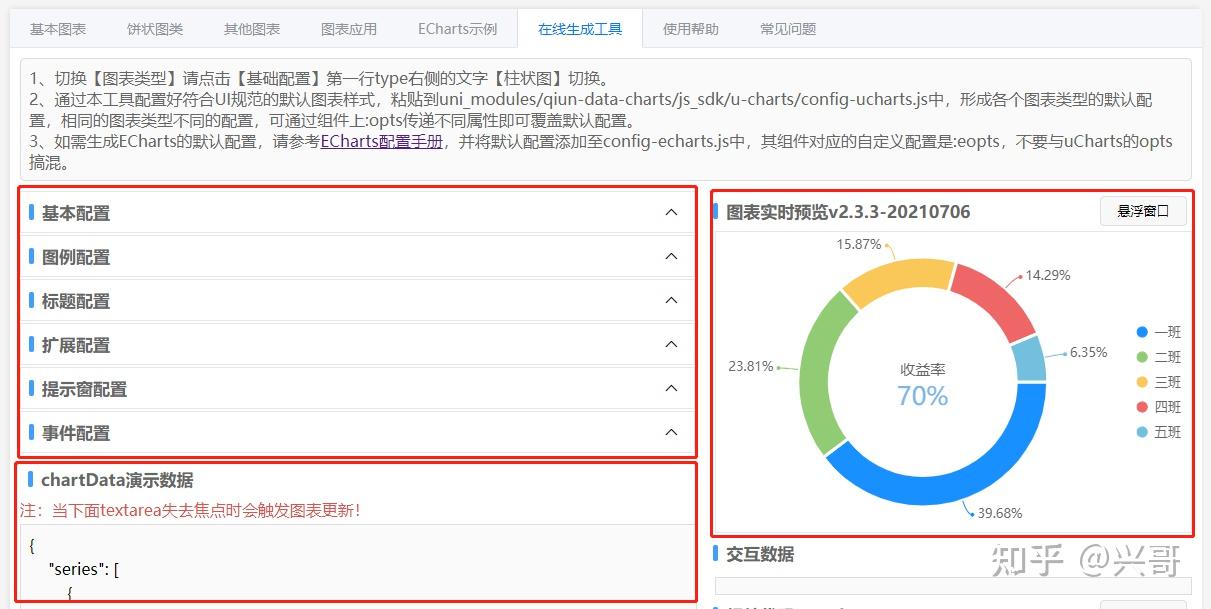Toggle the 一班 legend item
The height and width of the screenshot is (609, 1211).
tap(1159, 332)
